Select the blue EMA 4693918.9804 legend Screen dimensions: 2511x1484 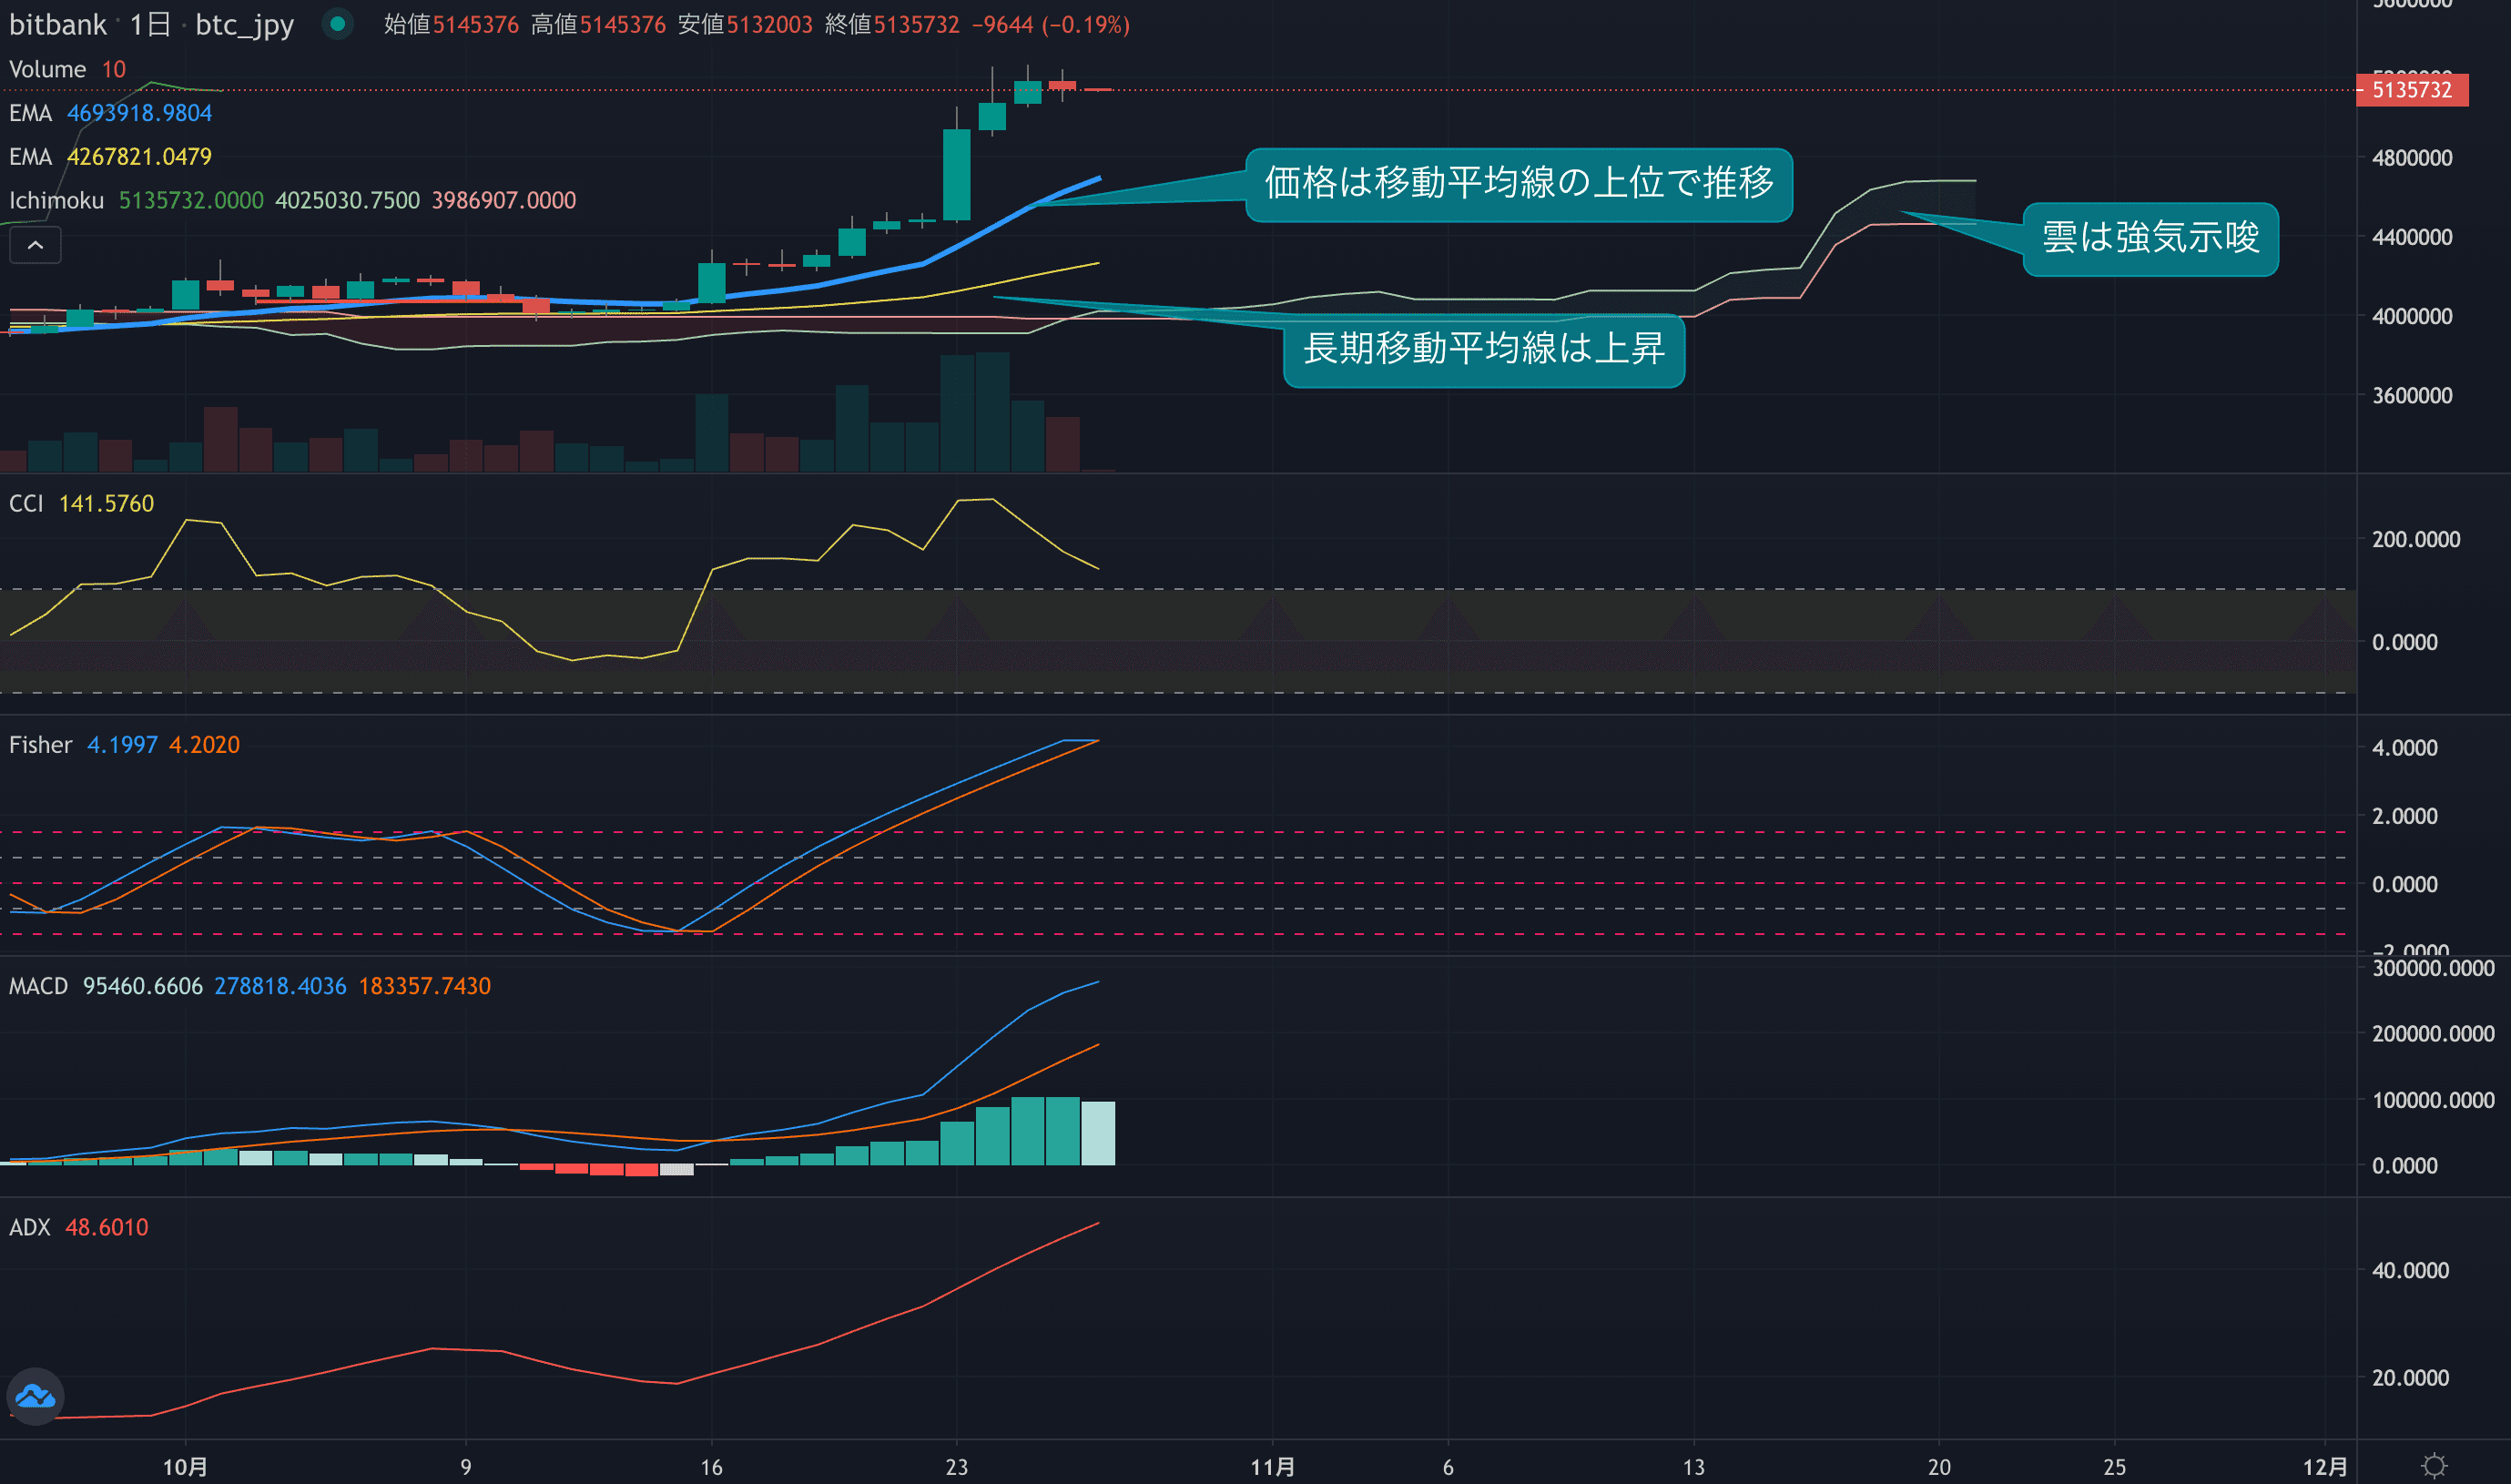point(110,113)
